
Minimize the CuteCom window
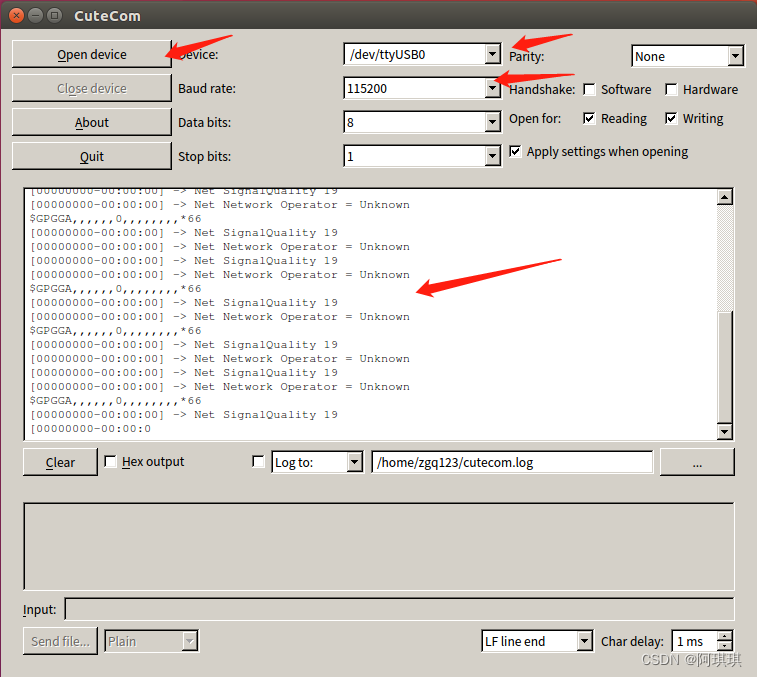pyautogui.click(x=36, y=15)
